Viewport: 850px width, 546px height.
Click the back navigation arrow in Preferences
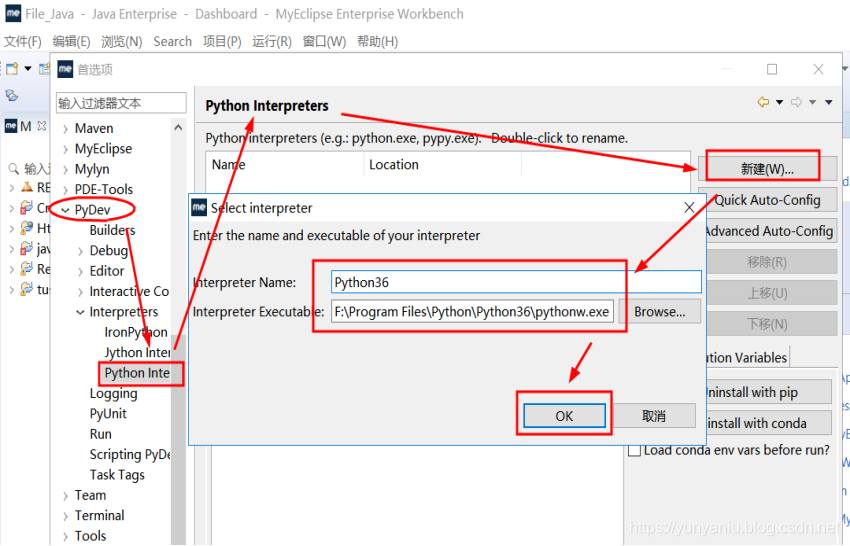click(x=763, y=102)
